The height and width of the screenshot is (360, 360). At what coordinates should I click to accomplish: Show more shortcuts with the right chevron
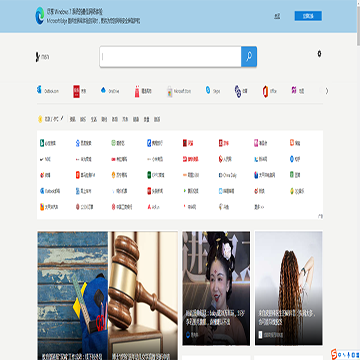(327, 91)
